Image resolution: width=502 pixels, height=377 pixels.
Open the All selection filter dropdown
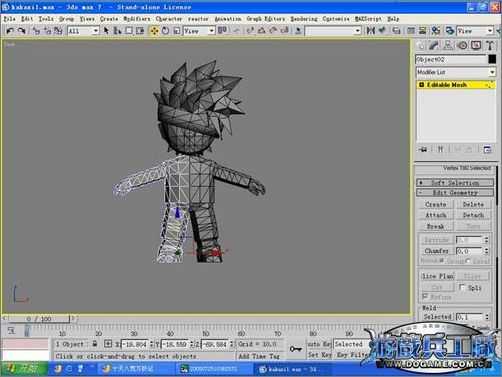click(83, 31)
